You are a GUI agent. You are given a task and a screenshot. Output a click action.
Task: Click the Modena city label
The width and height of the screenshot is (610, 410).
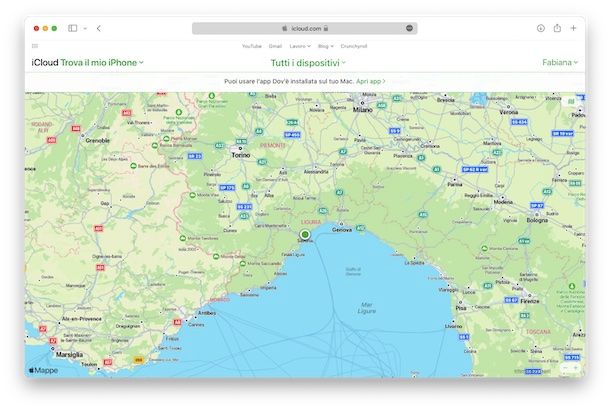pyautogui.click(x=503, y=202)
